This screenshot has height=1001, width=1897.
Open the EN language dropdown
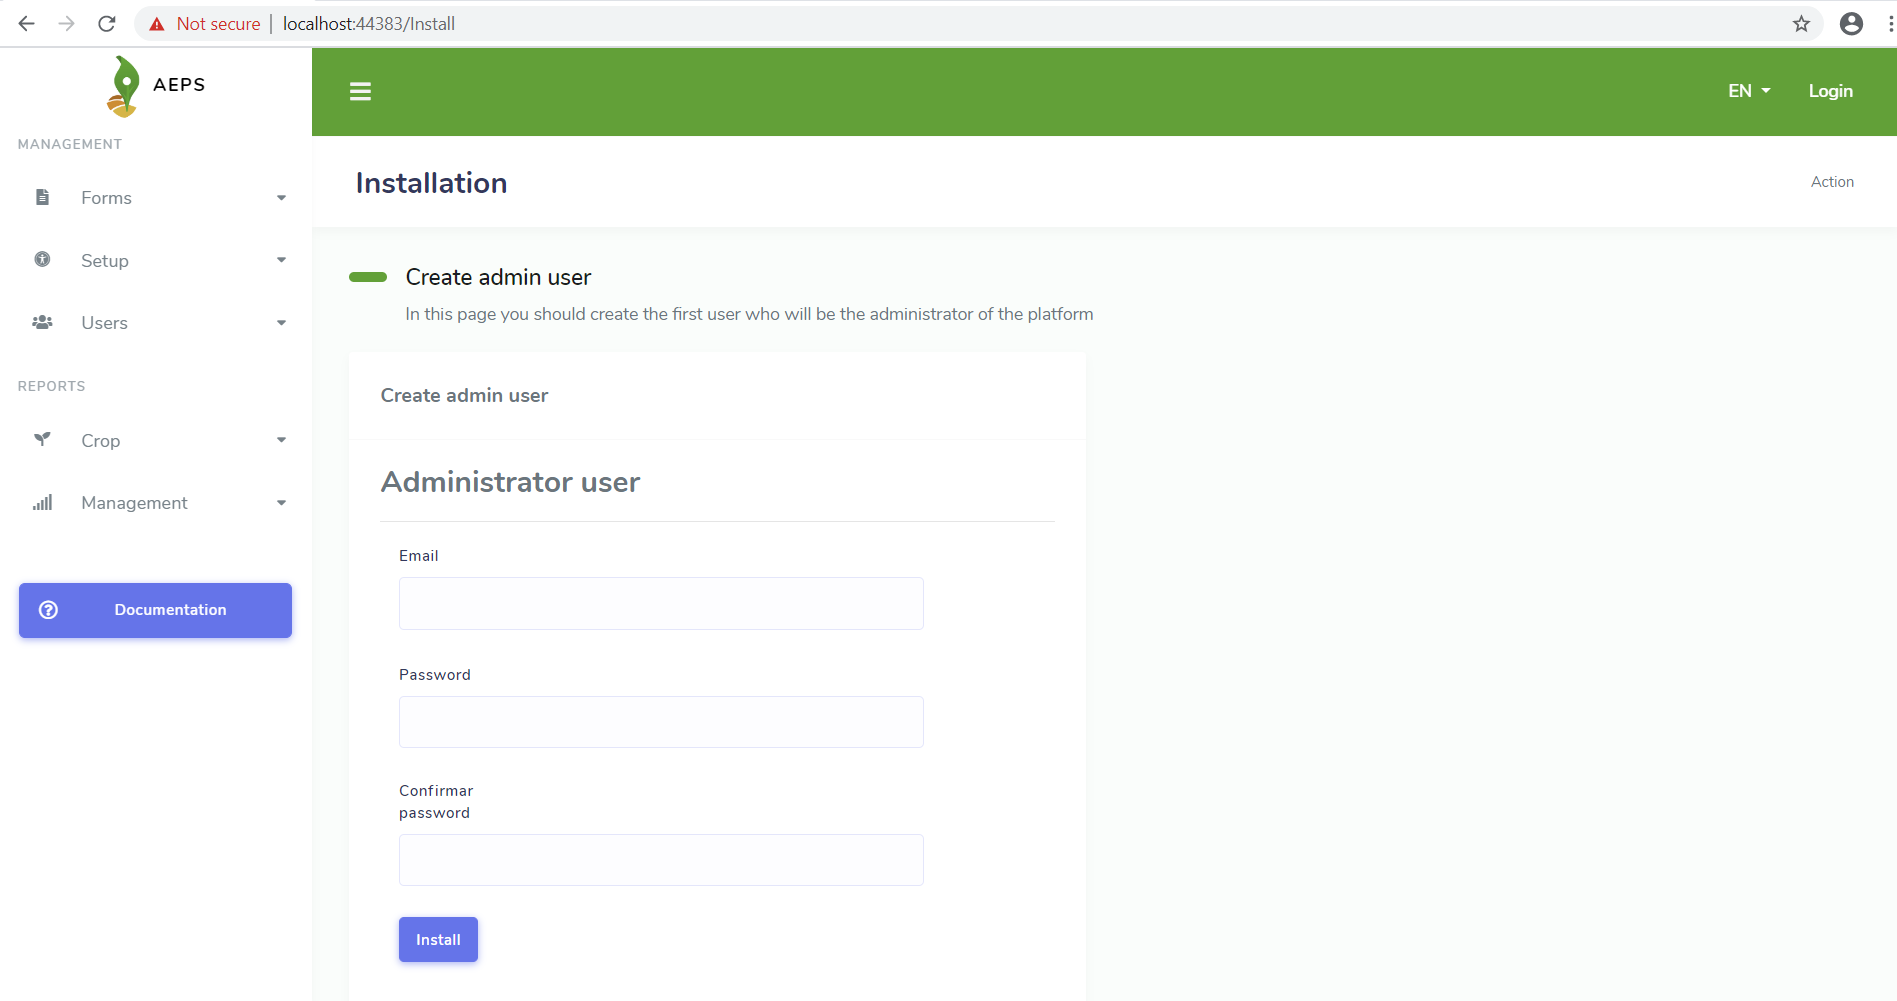1749,91
